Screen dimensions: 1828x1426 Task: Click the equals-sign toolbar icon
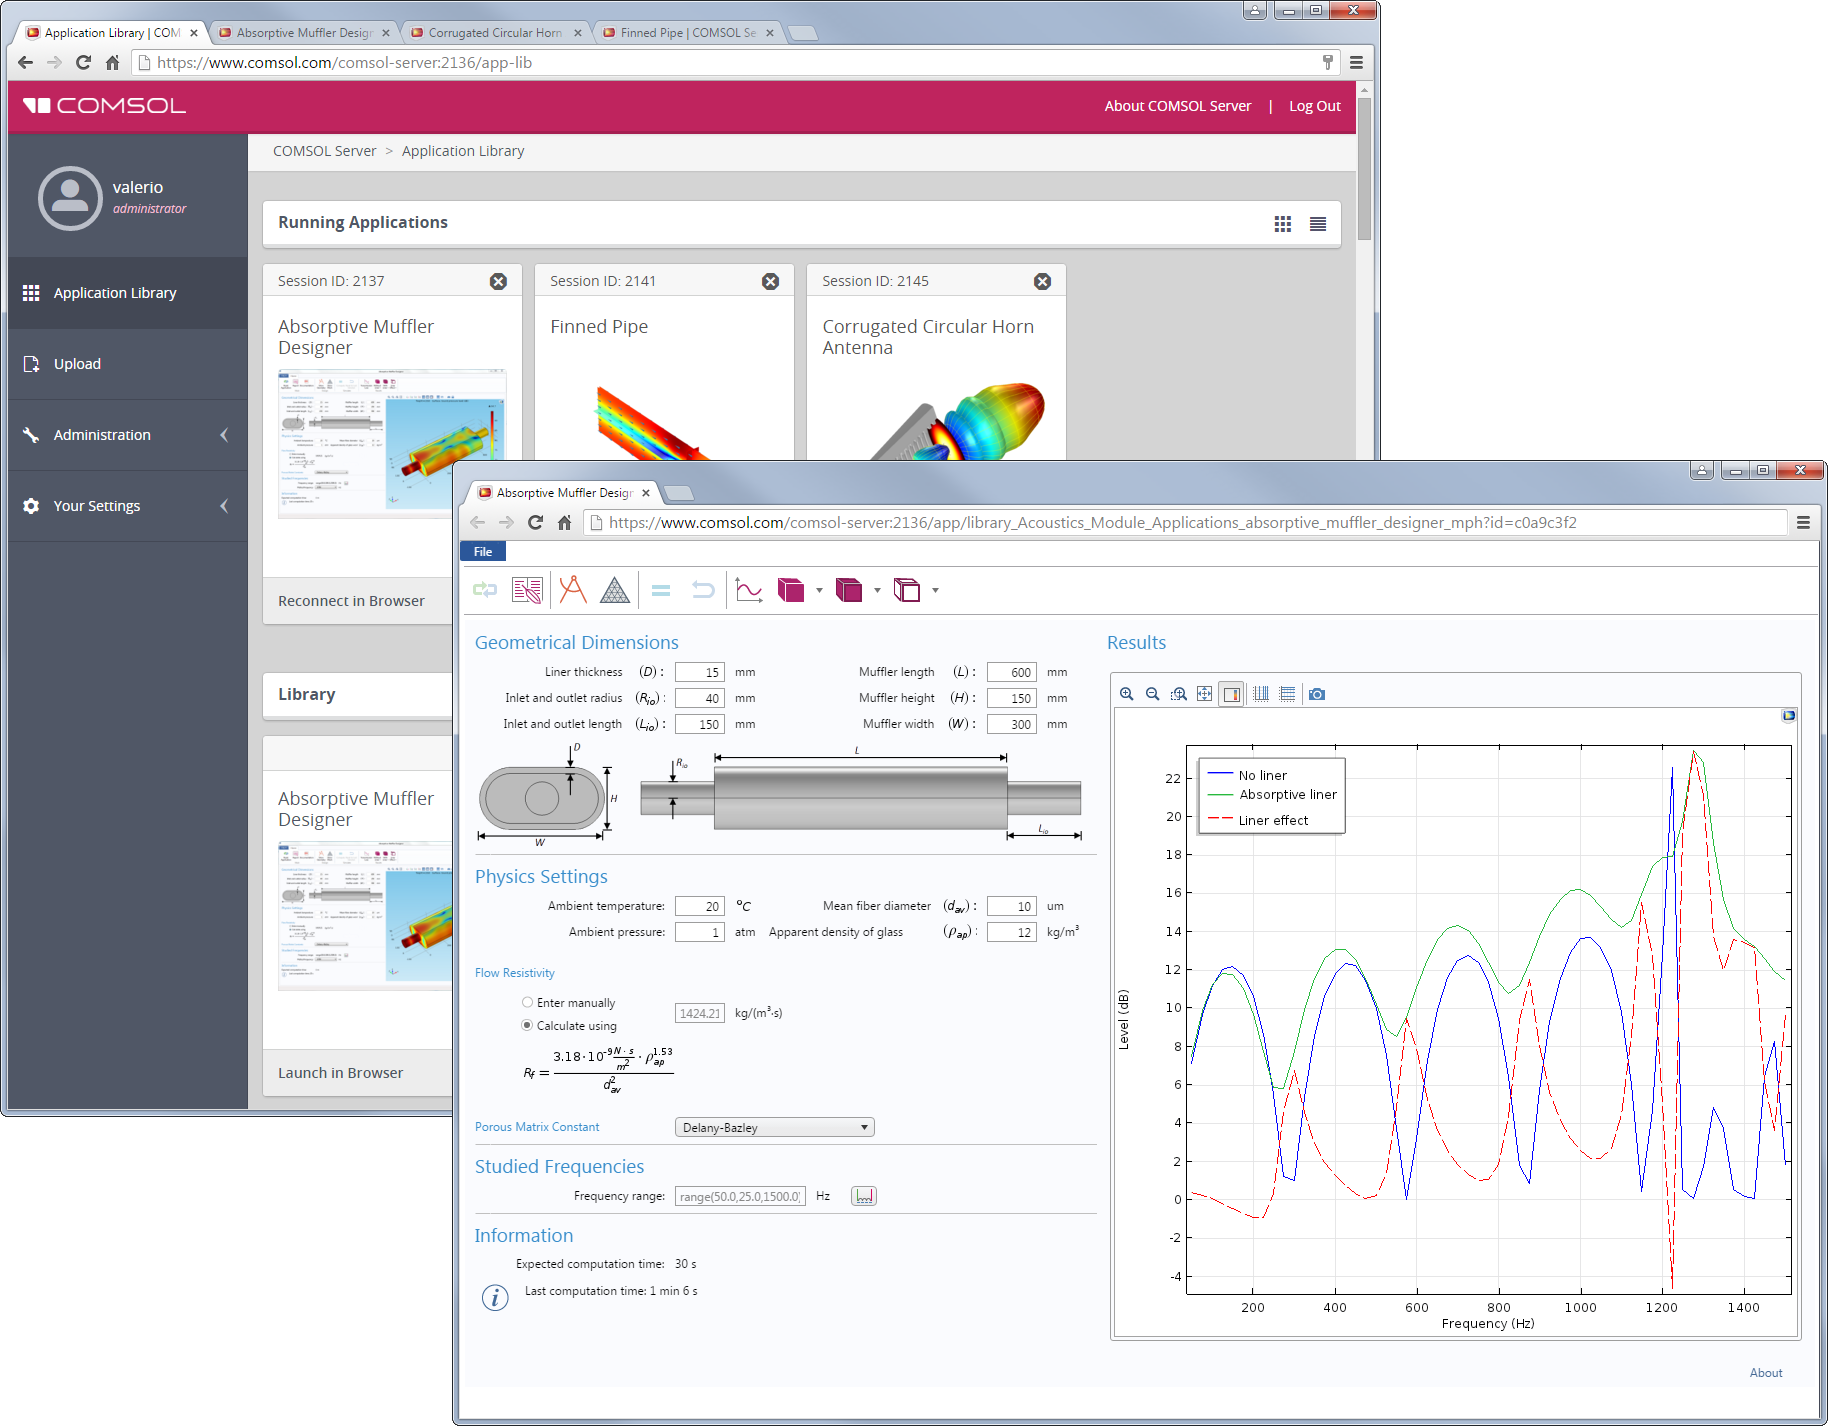point(661,591)
